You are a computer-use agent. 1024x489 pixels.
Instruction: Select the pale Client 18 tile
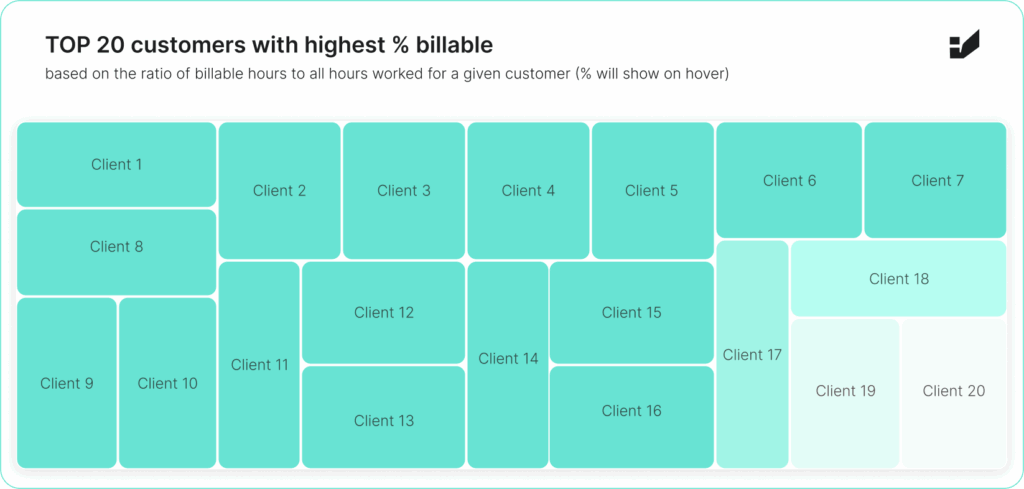point(899,279)
